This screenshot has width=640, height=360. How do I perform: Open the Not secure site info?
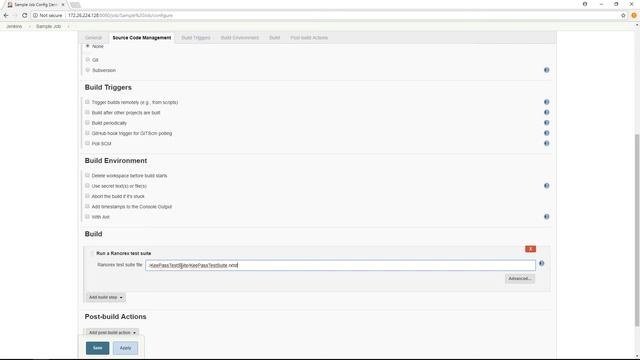click(x=47, y=15)
